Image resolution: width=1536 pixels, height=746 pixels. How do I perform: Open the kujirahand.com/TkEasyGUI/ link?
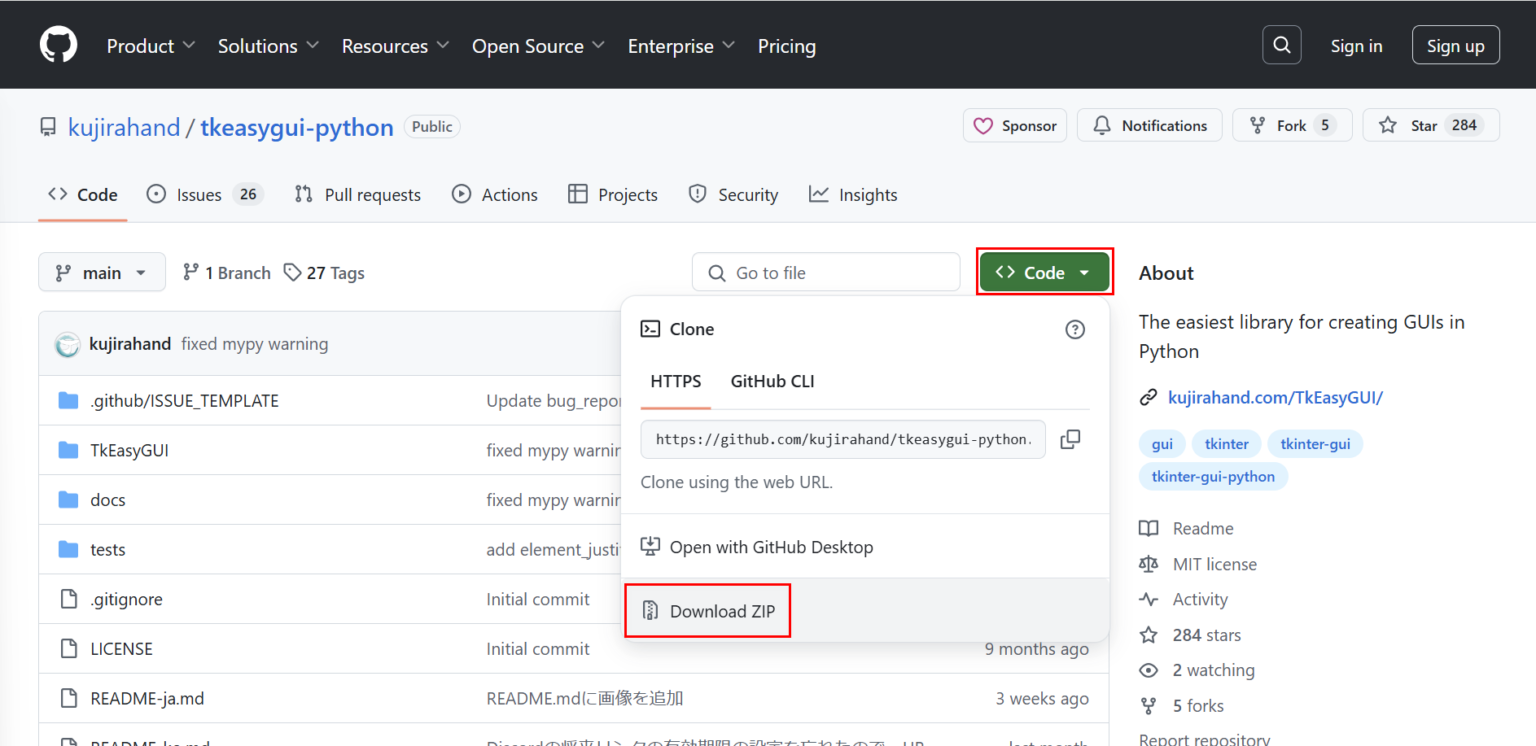(1275, 397)
